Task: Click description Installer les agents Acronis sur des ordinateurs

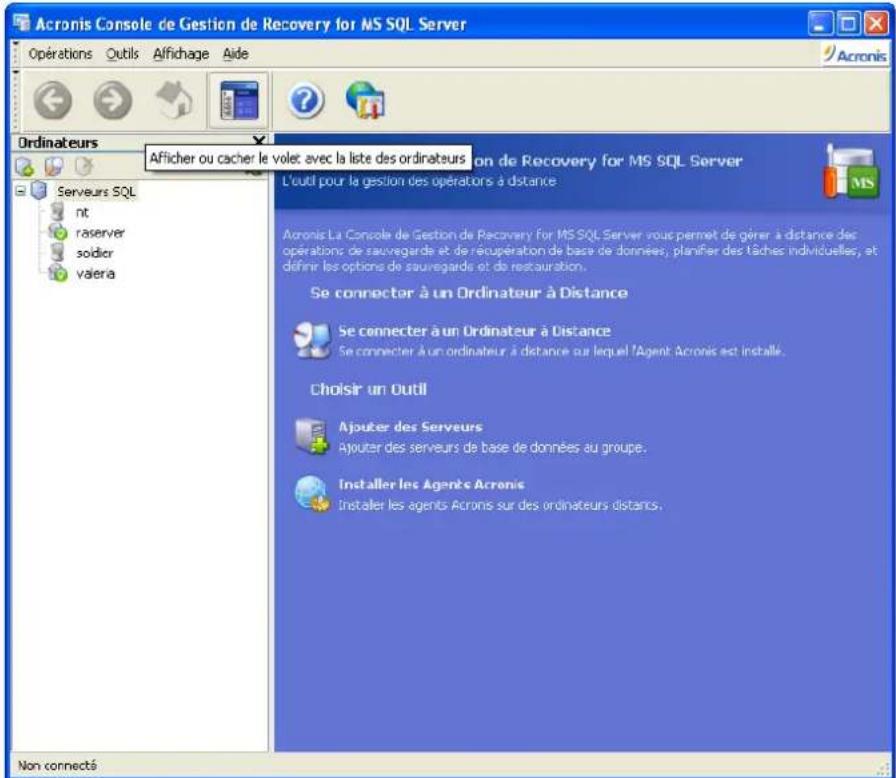Action: point(500,505)
